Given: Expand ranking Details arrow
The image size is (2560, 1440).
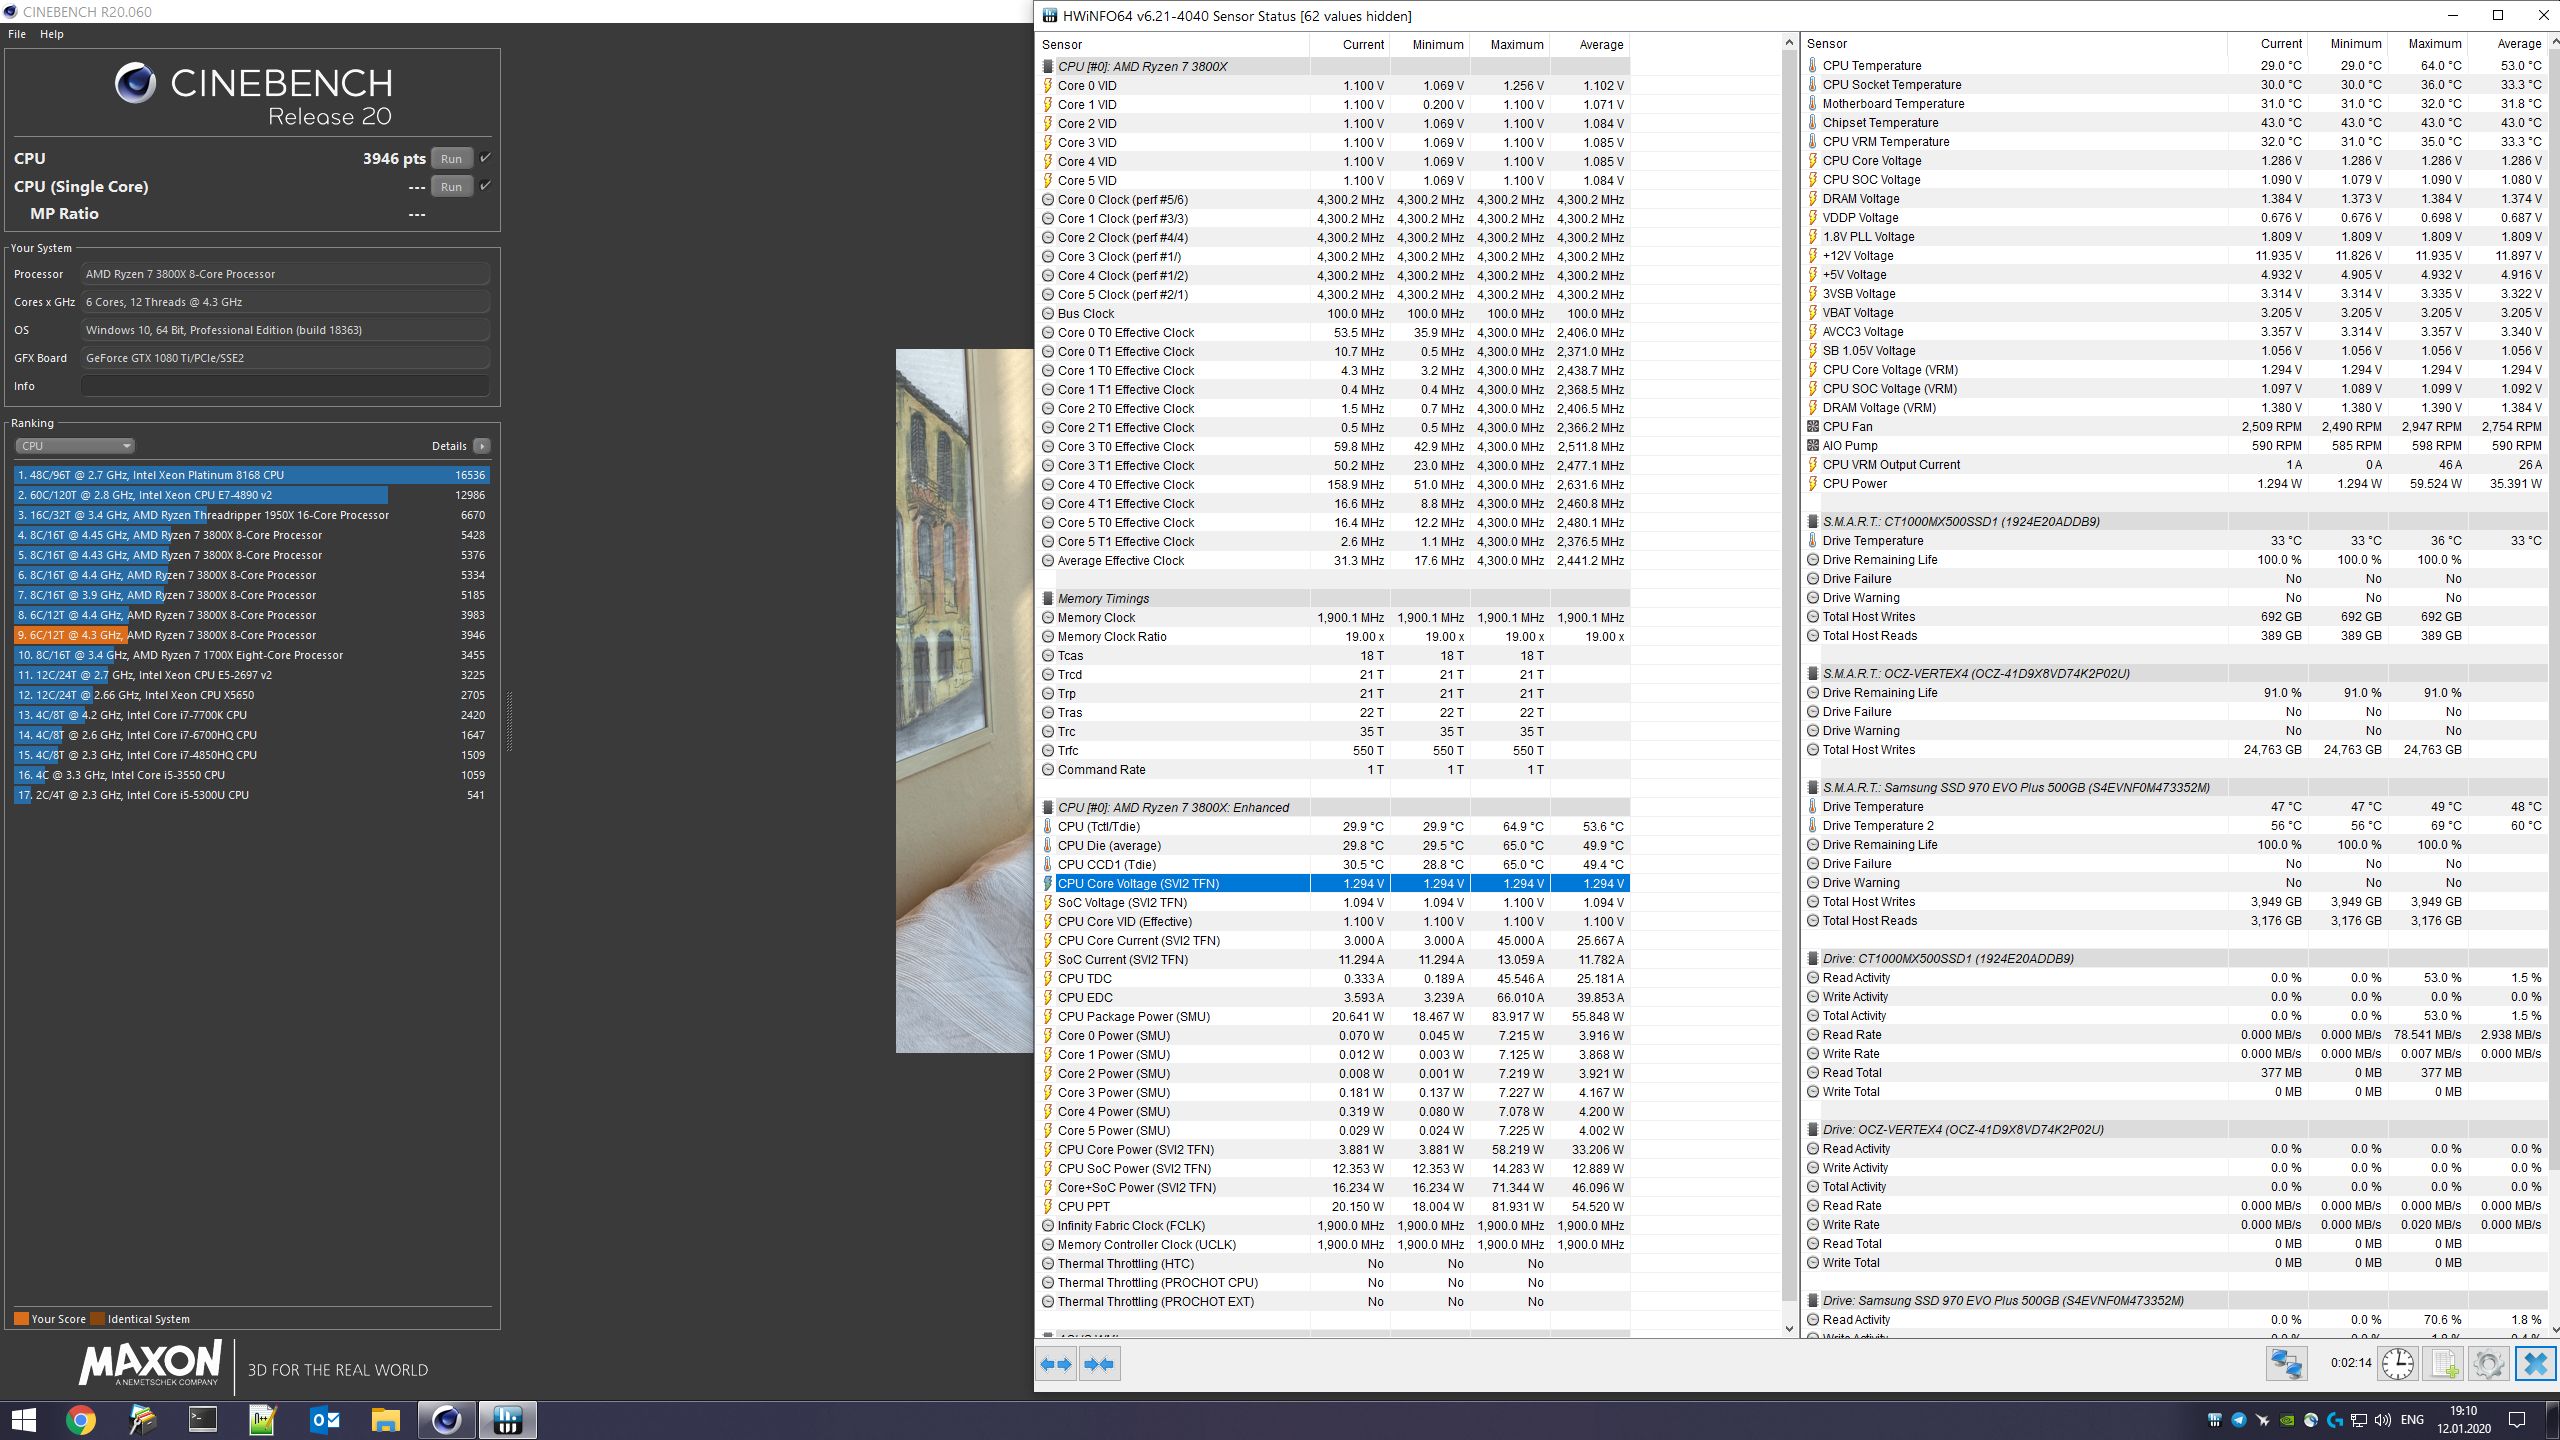Looking at the screenshot, I should click(482, 446).
